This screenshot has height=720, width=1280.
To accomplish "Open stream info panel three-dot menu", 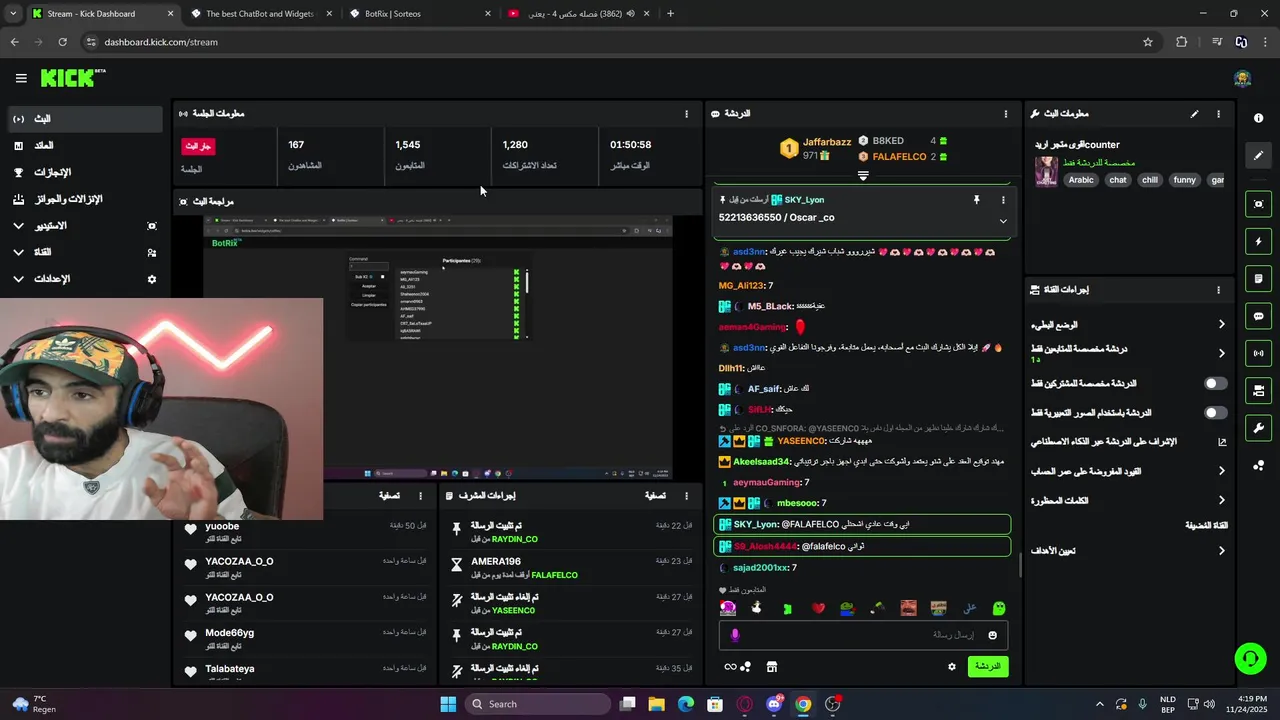I will (1218, 114).
